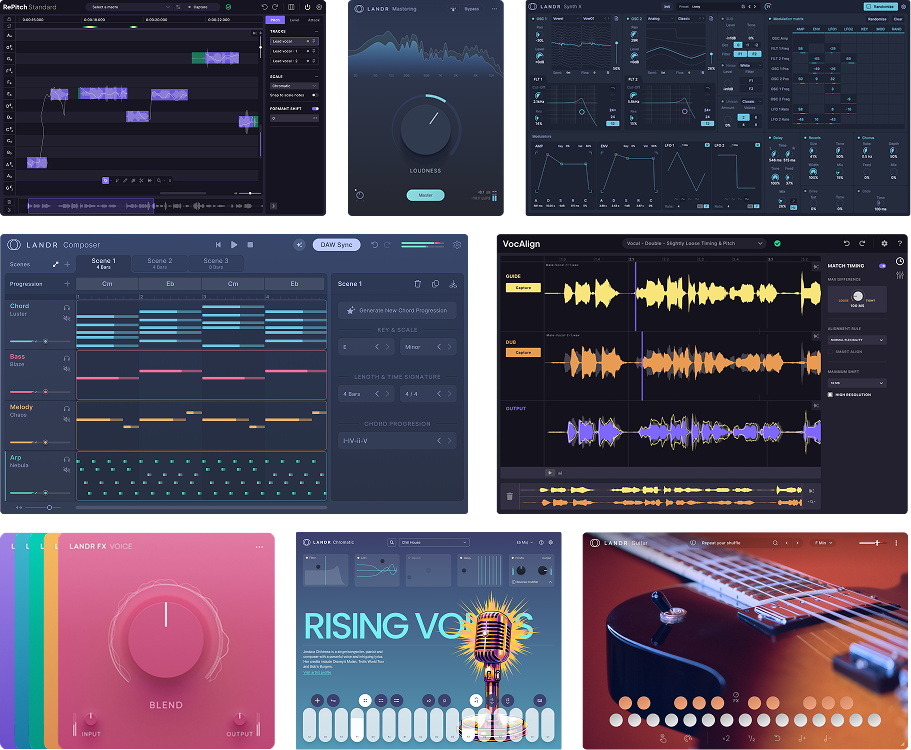
Task: Click Master button in LANDR Mastering
Action: [x=425, y=195]
